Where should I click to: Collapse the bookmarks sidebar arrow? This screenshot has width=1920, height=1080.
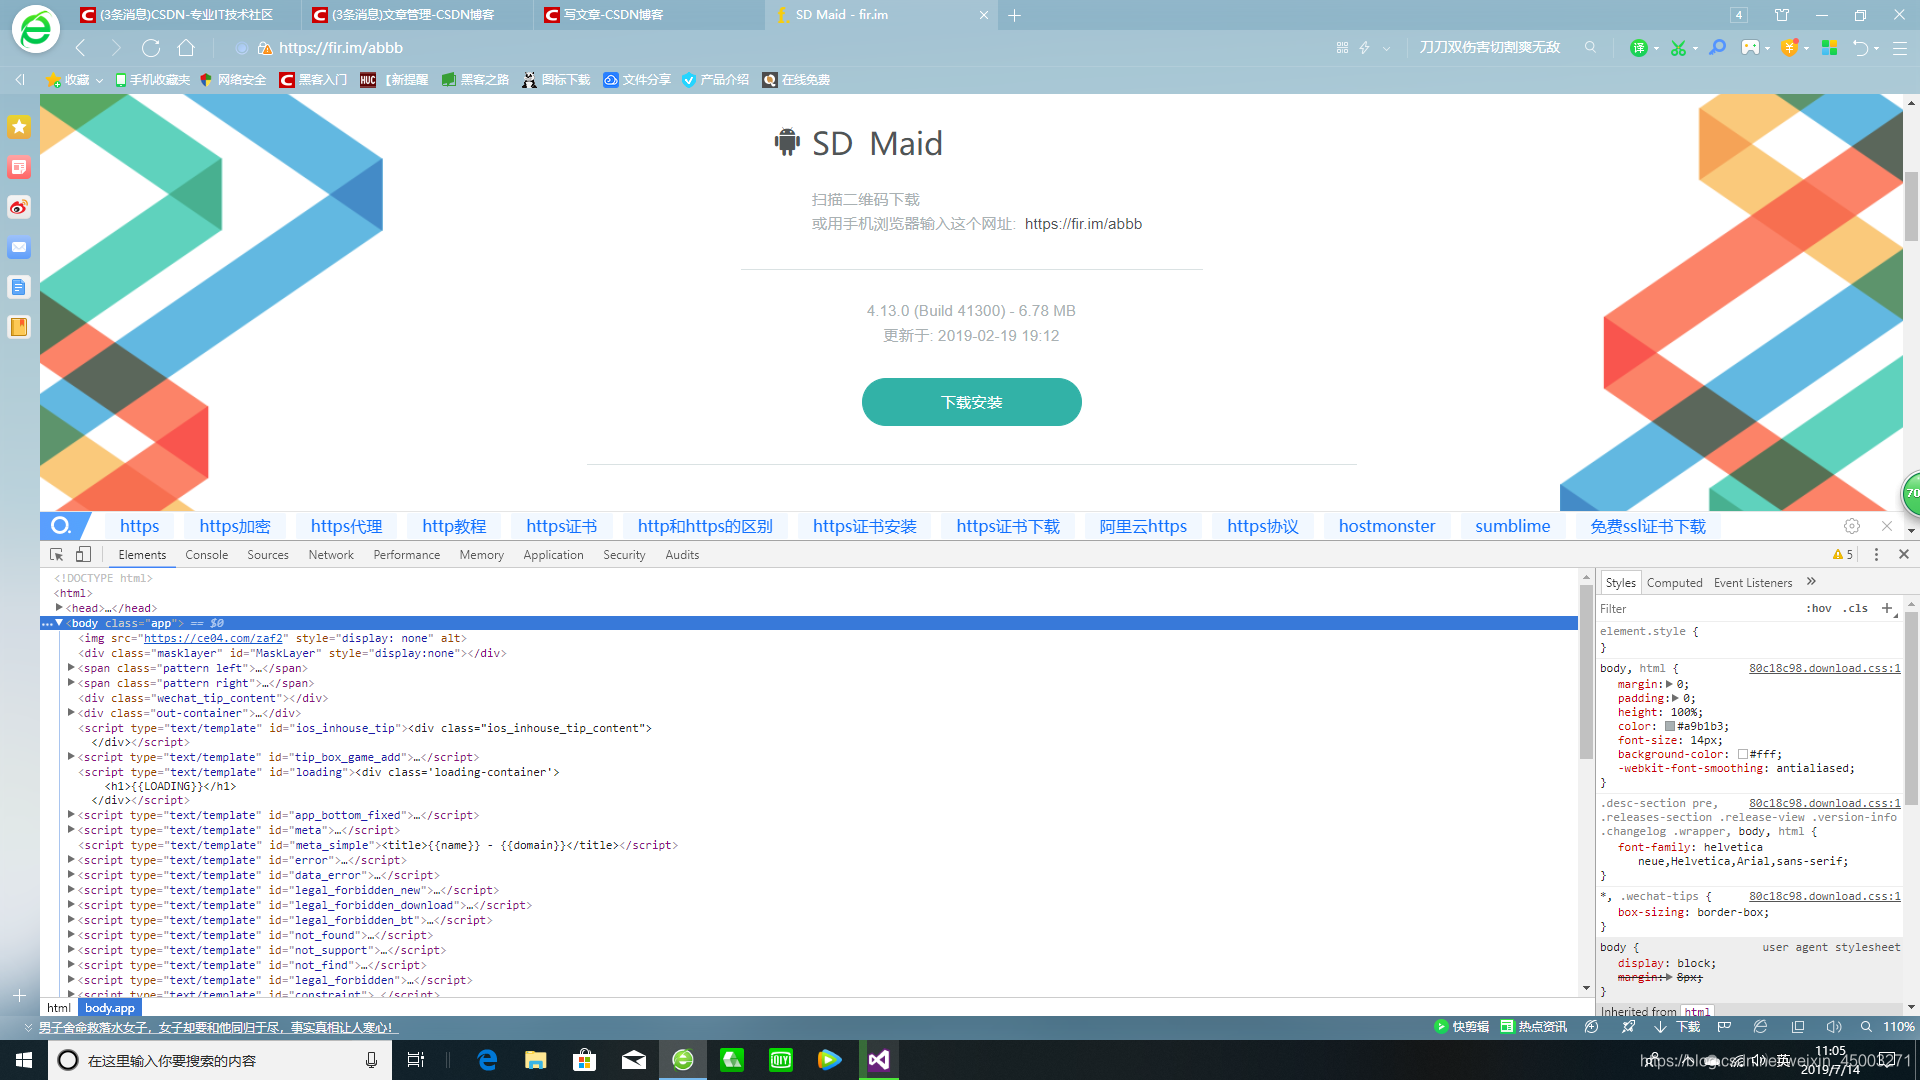[19, 80]
